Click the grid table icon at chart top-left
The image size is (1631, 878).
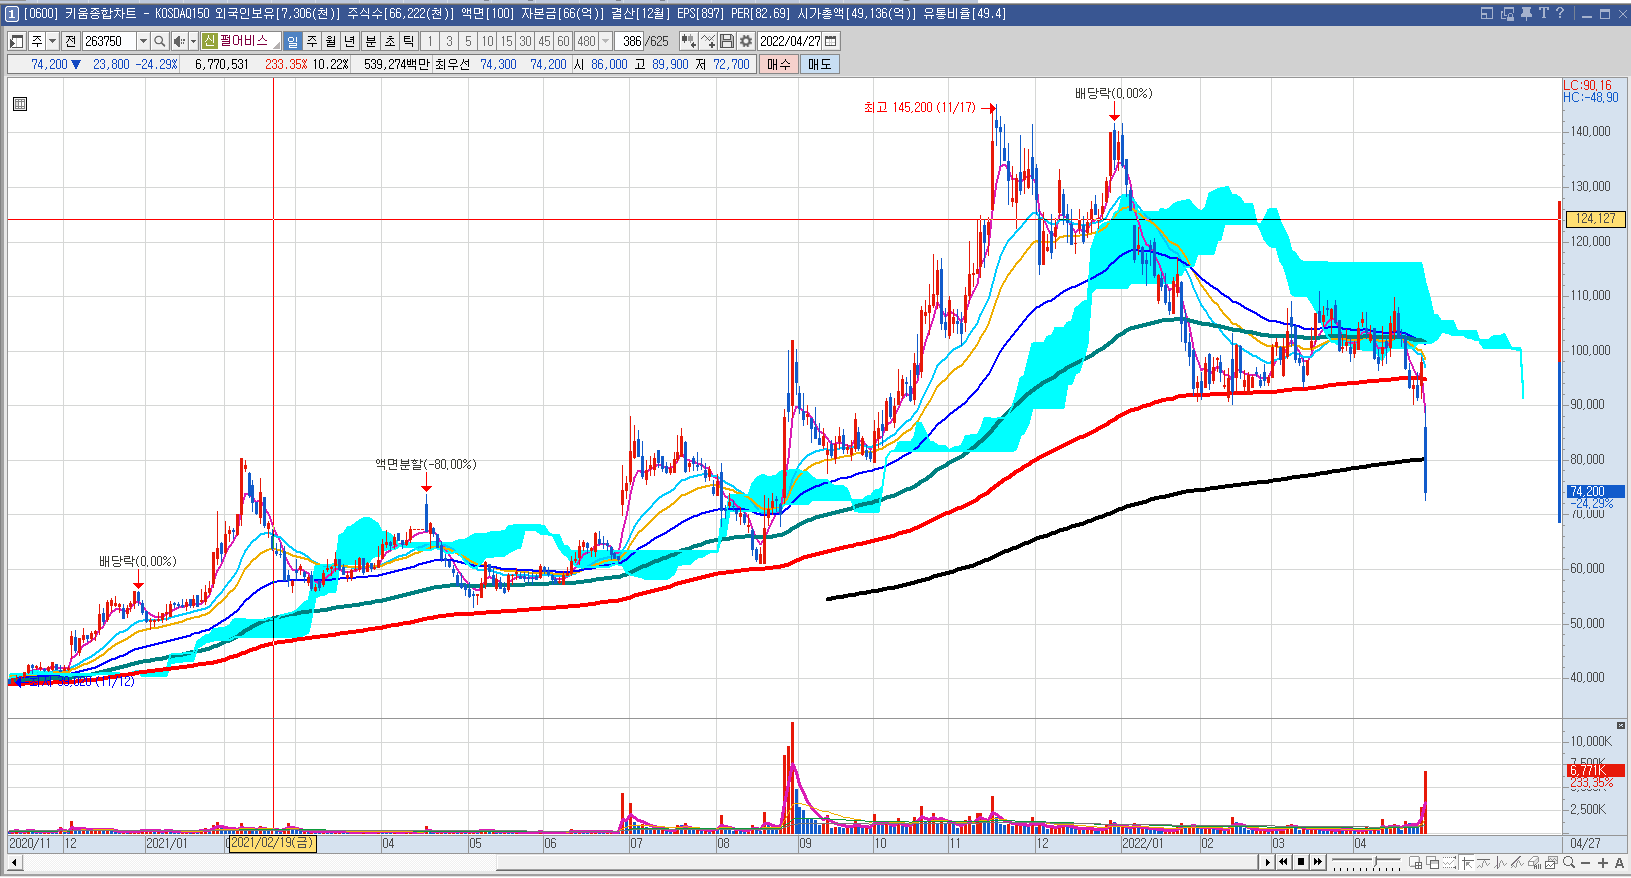pos(20,104)
